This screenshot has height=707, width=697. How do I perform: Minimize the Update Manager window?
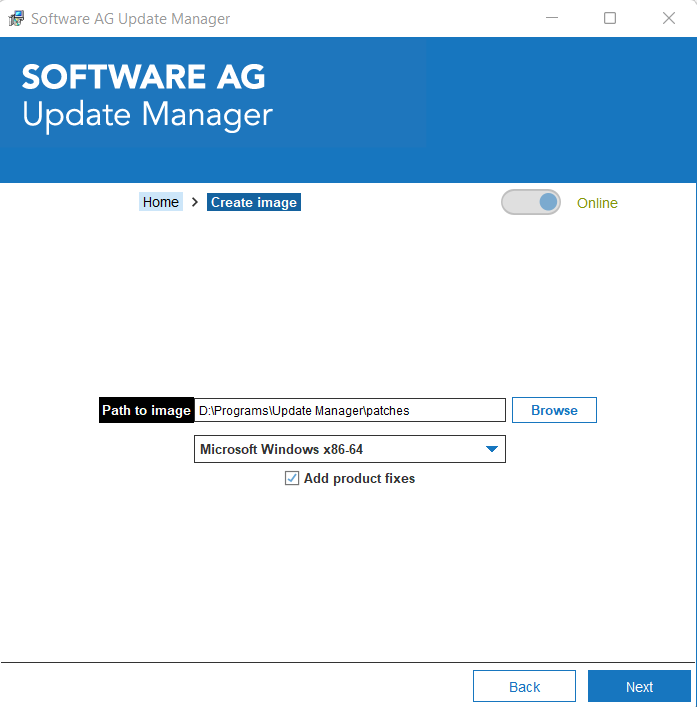pos(552,18)
